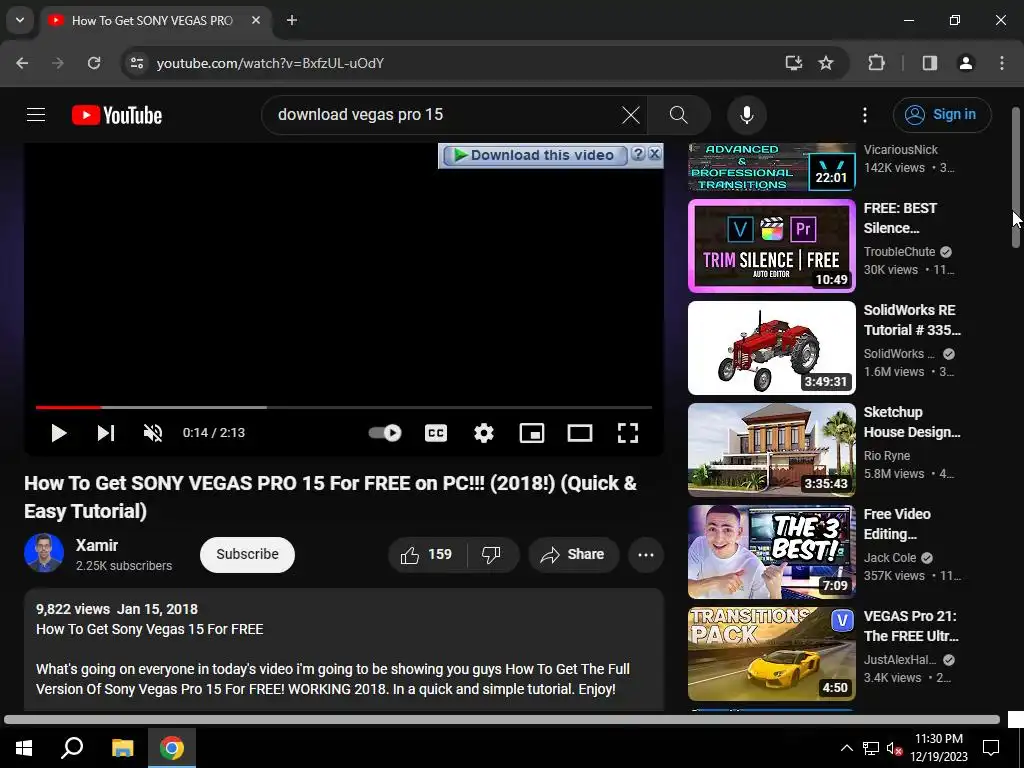The image size is (1024, 768).
Task: Open the Xamir channel avatar
Action: click(44, 553)
